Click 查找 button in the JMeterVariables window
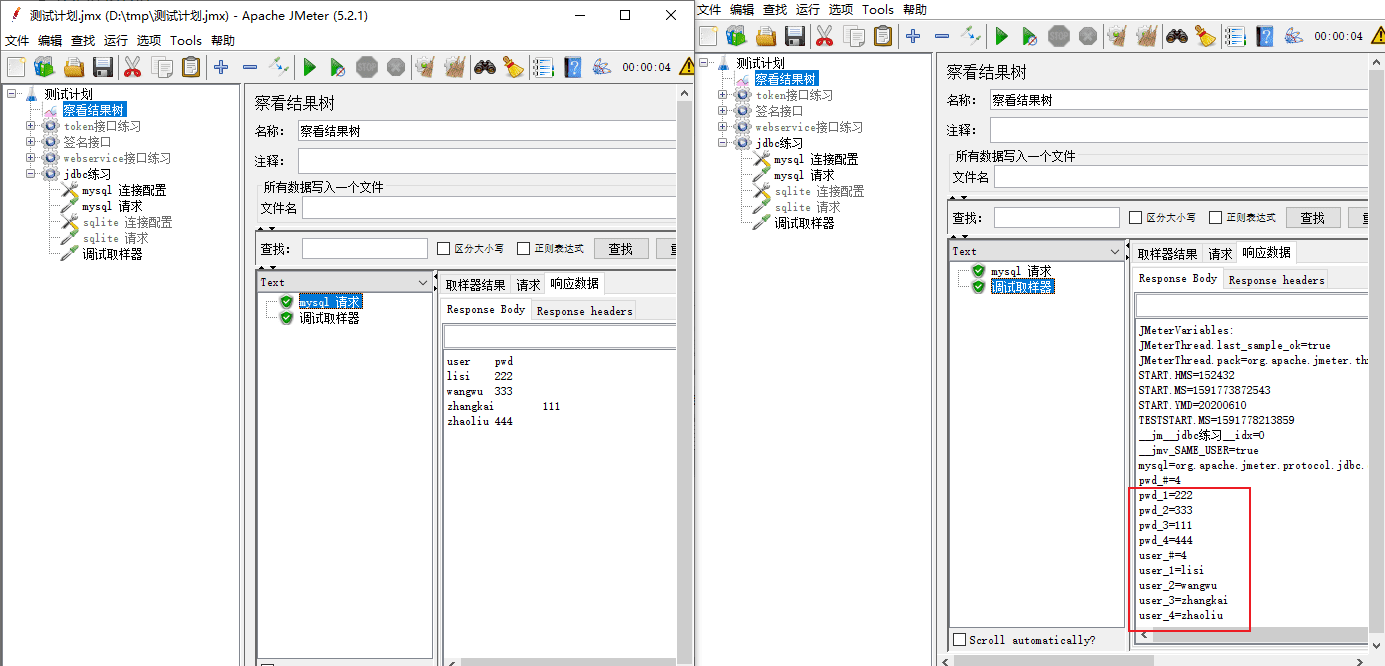This screenshot has height=666, width=1385. (x=1313, y=218)
